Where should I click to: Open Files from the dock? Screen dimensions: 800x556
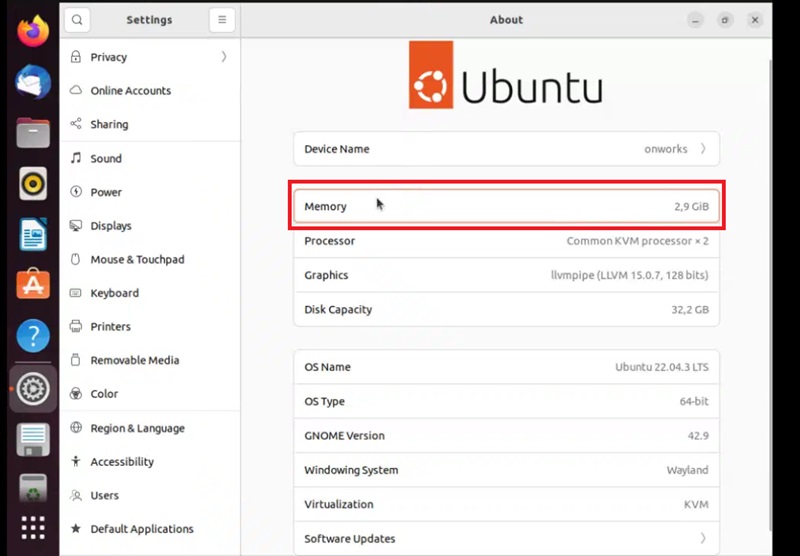(x=33, y=133)
